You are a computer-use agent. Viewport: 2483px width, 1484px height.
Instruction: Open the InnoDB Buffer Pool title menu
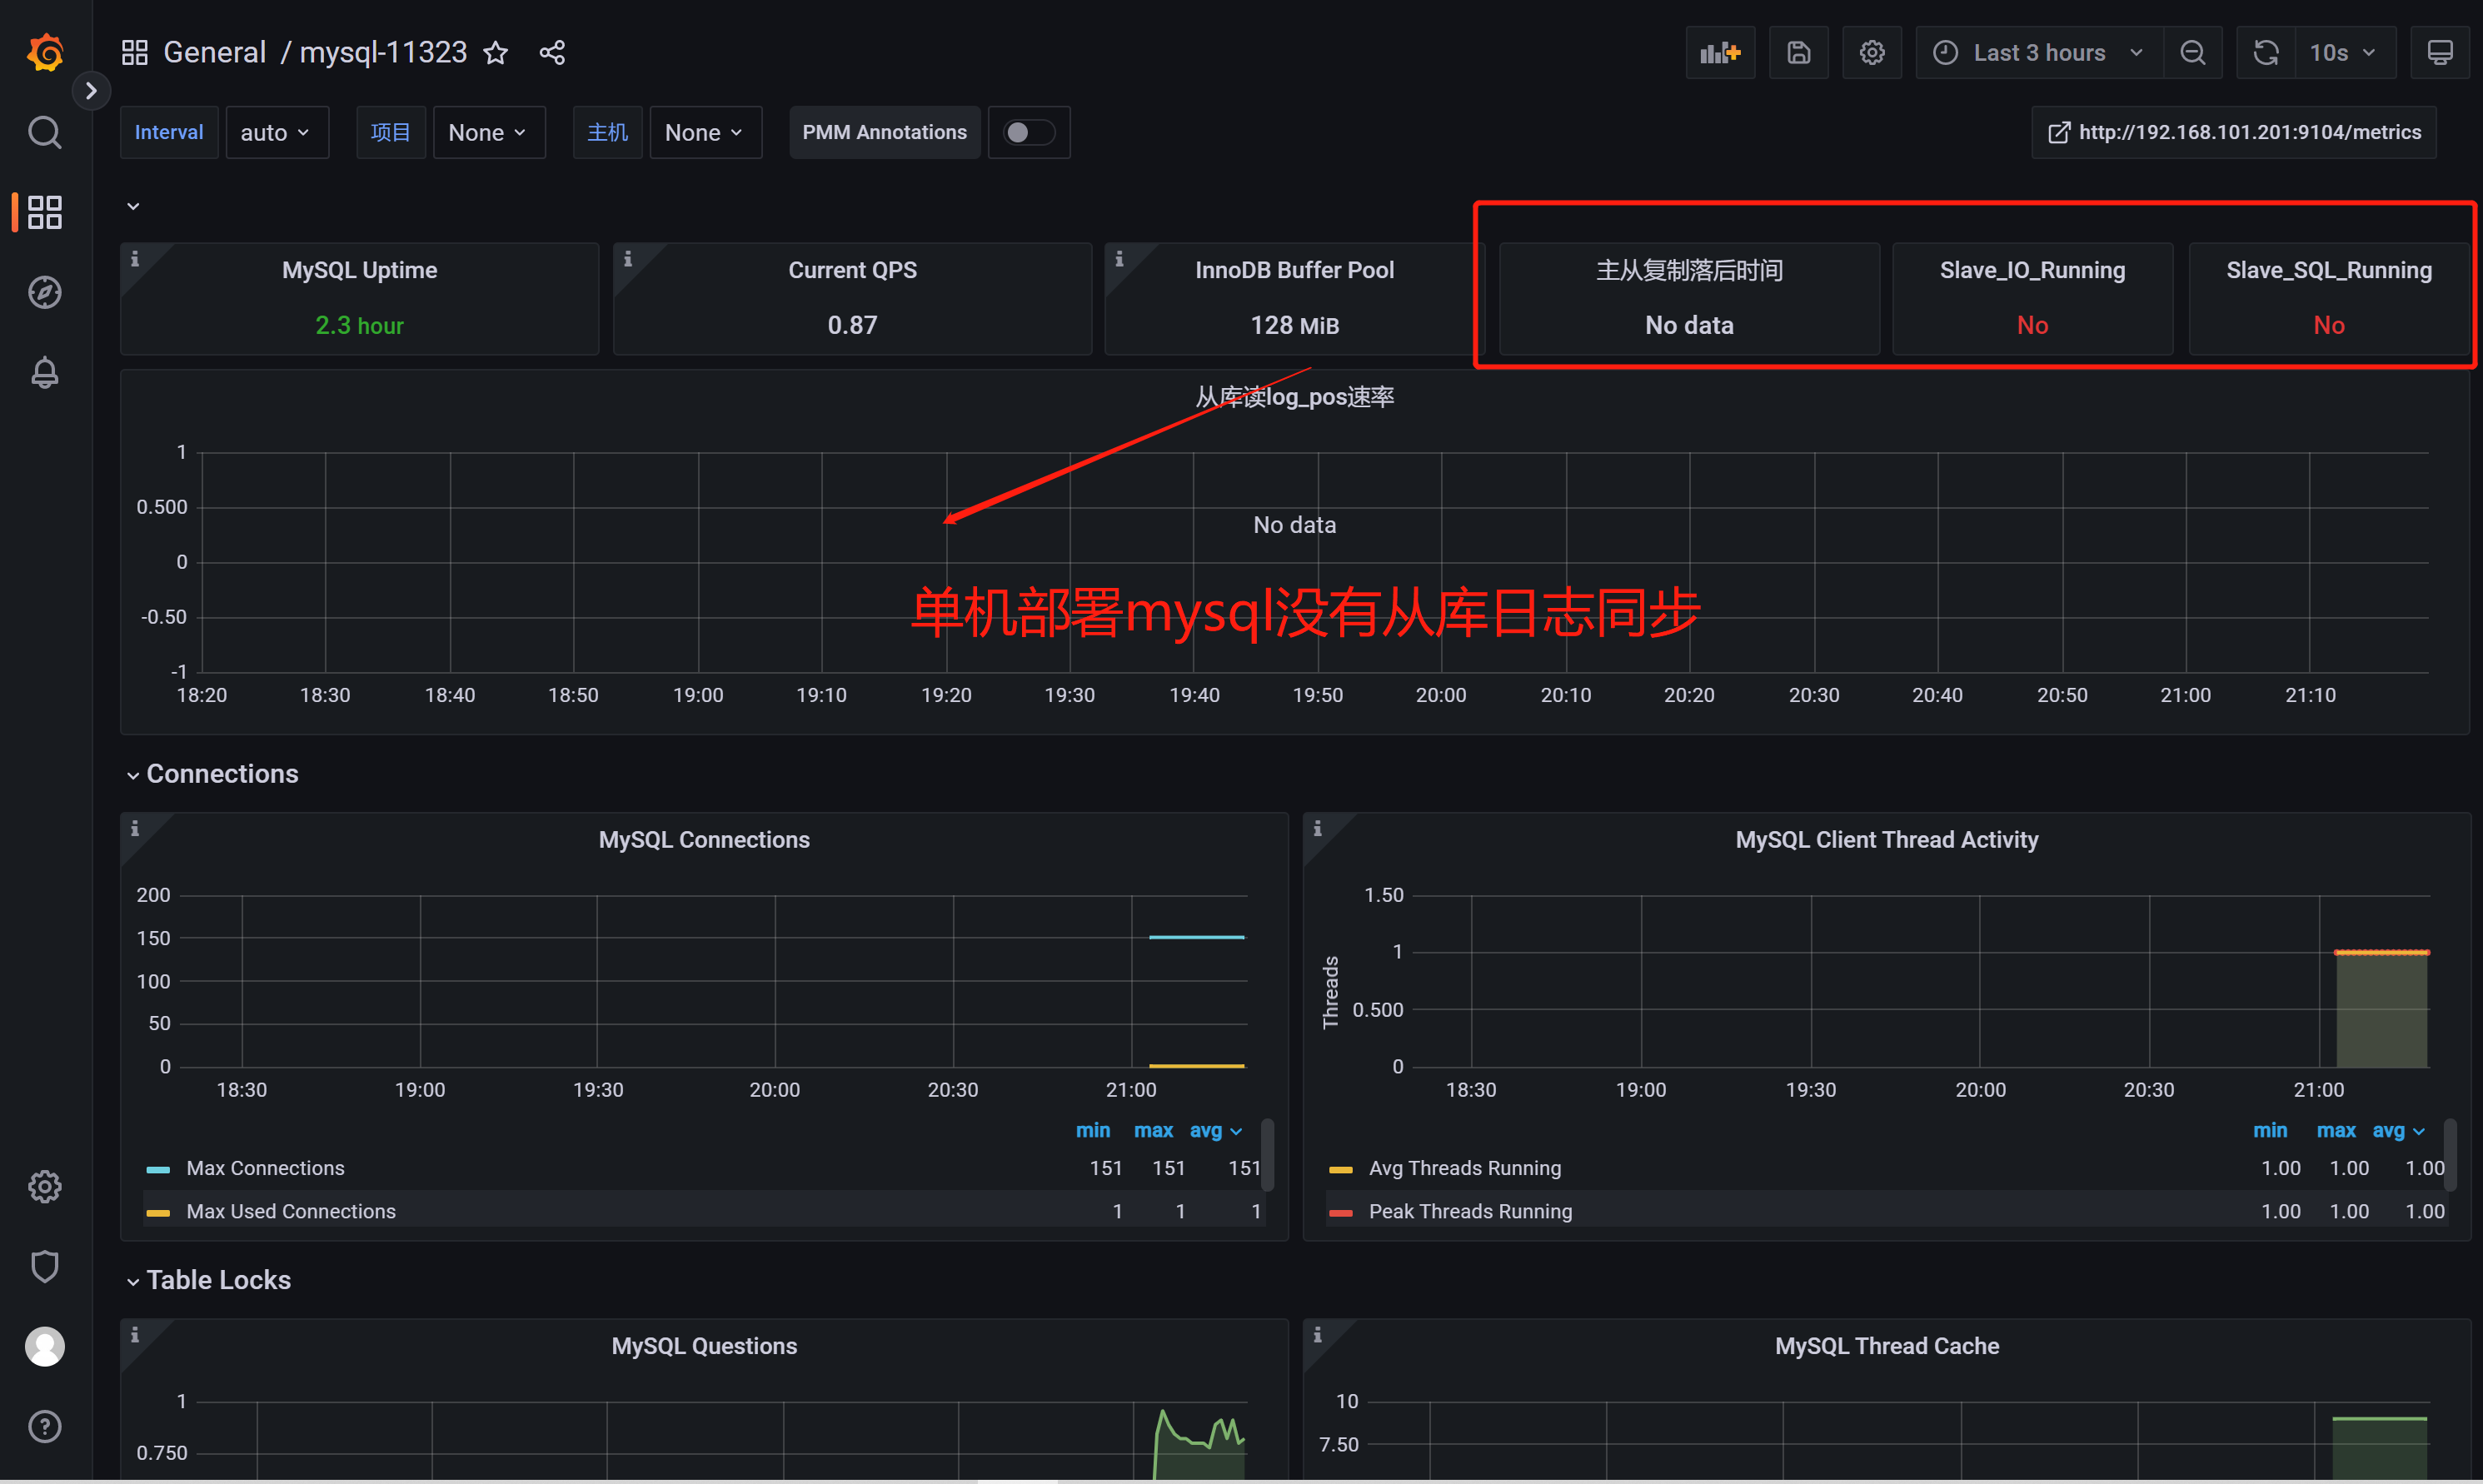pyautogui.click(x=1294, y=270)
